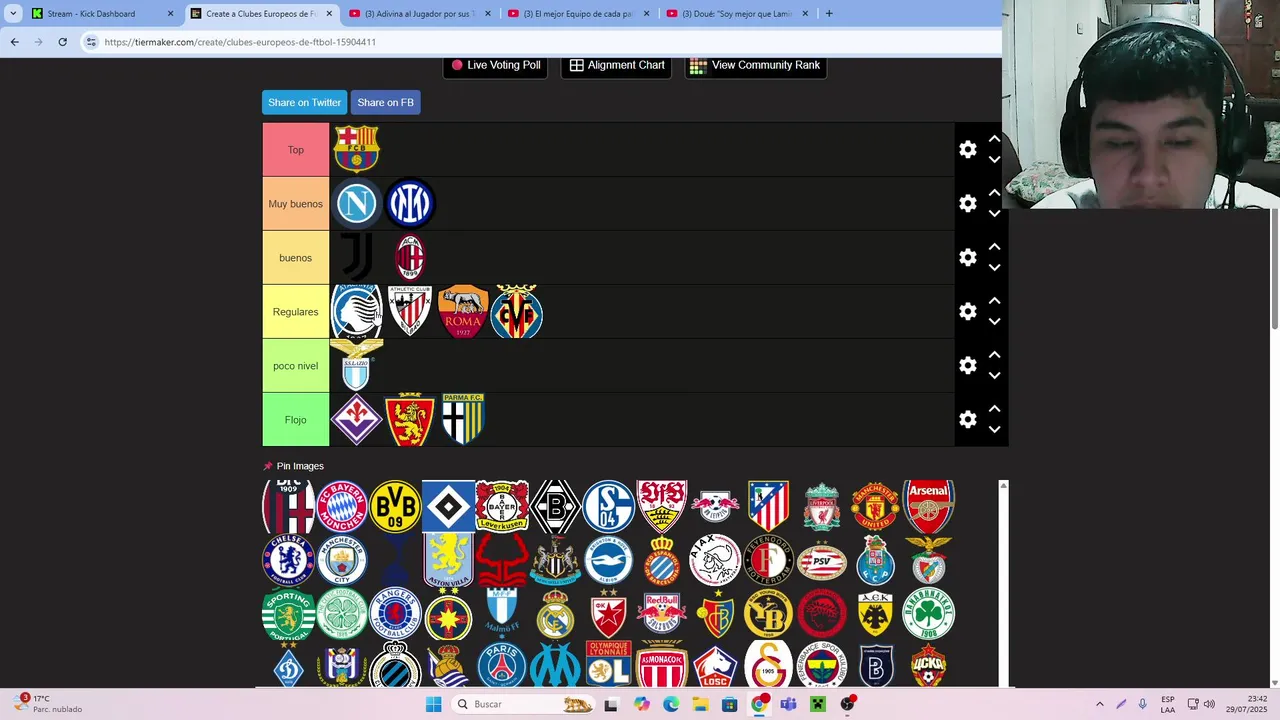
Task: Move the Top tier row down
Action: 994,159
